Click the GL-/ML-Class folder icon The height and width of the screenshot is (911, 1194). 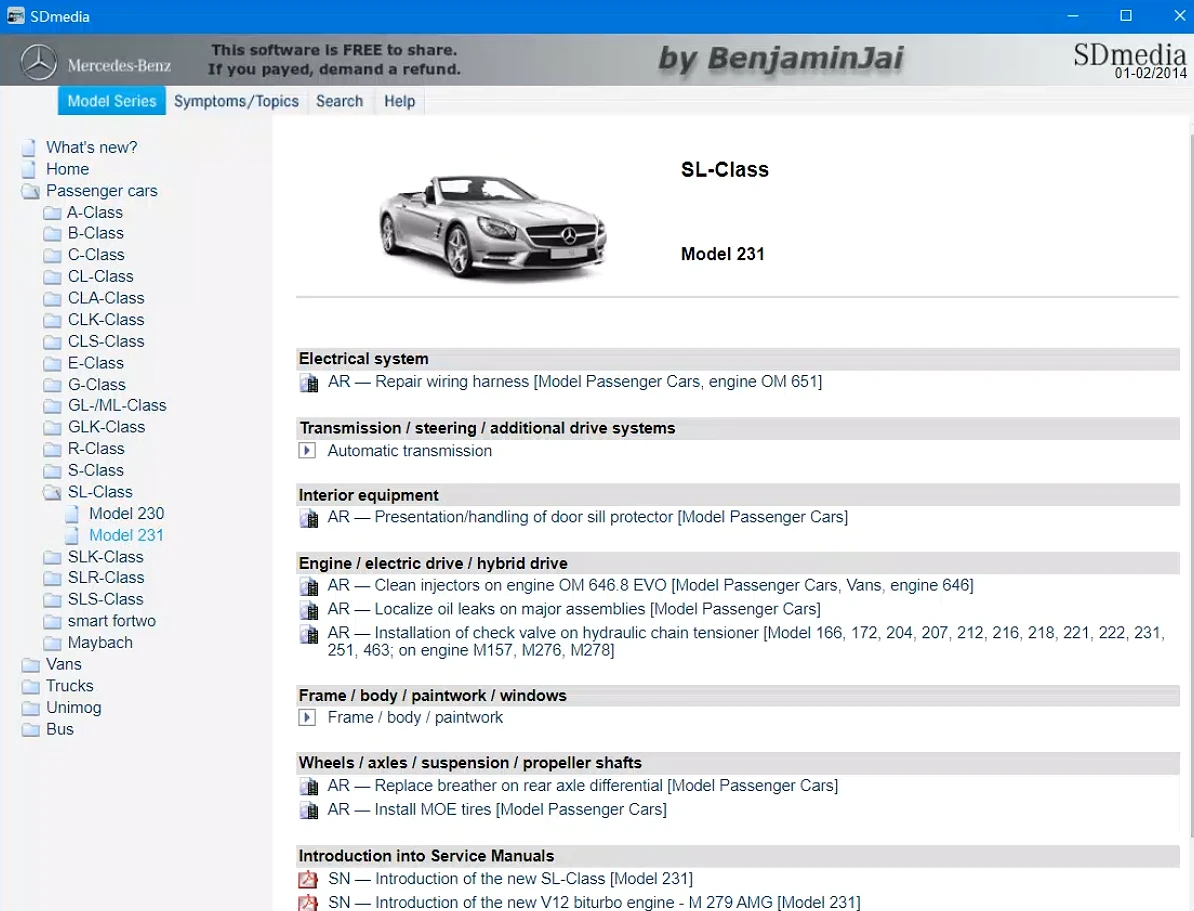(x=52, y=406)
